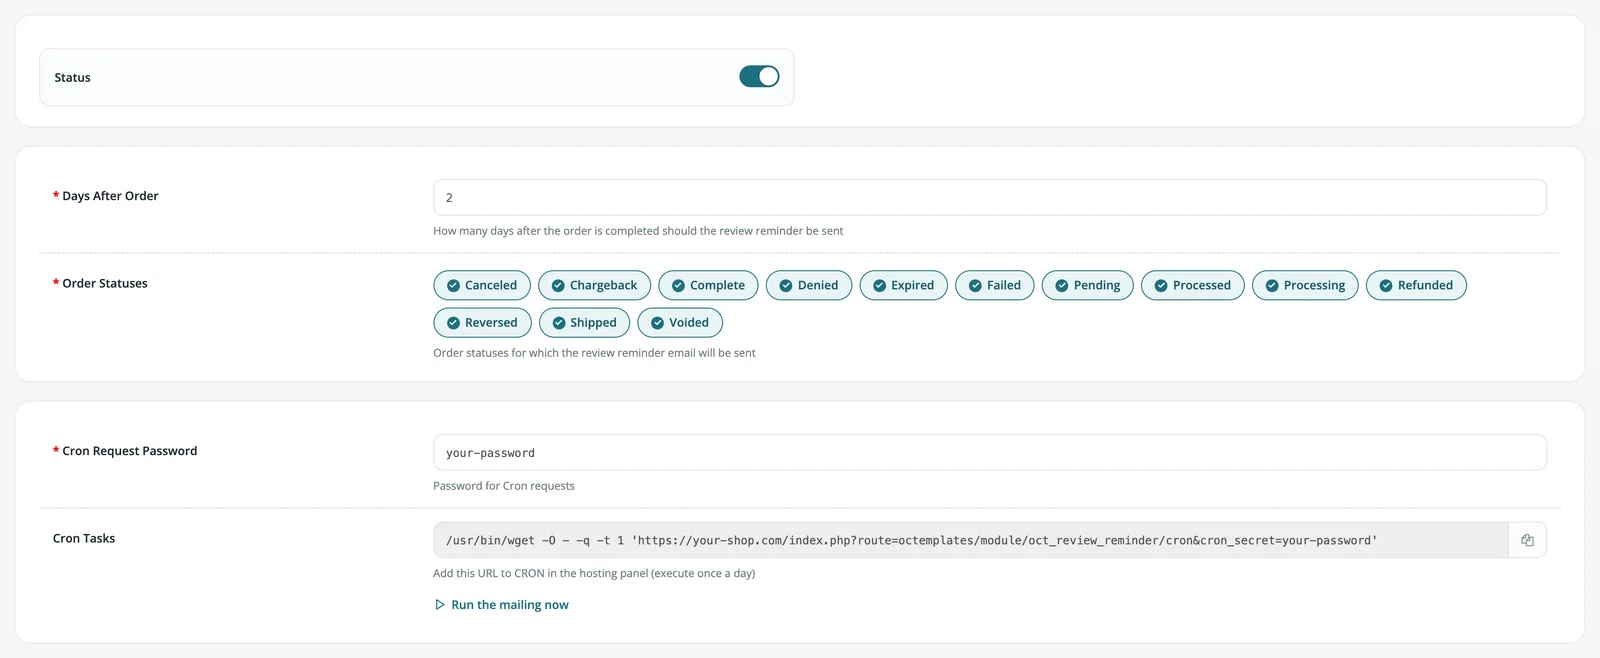Edit the Cron Request Password field
1600x658 pixels.
point(990,452)
